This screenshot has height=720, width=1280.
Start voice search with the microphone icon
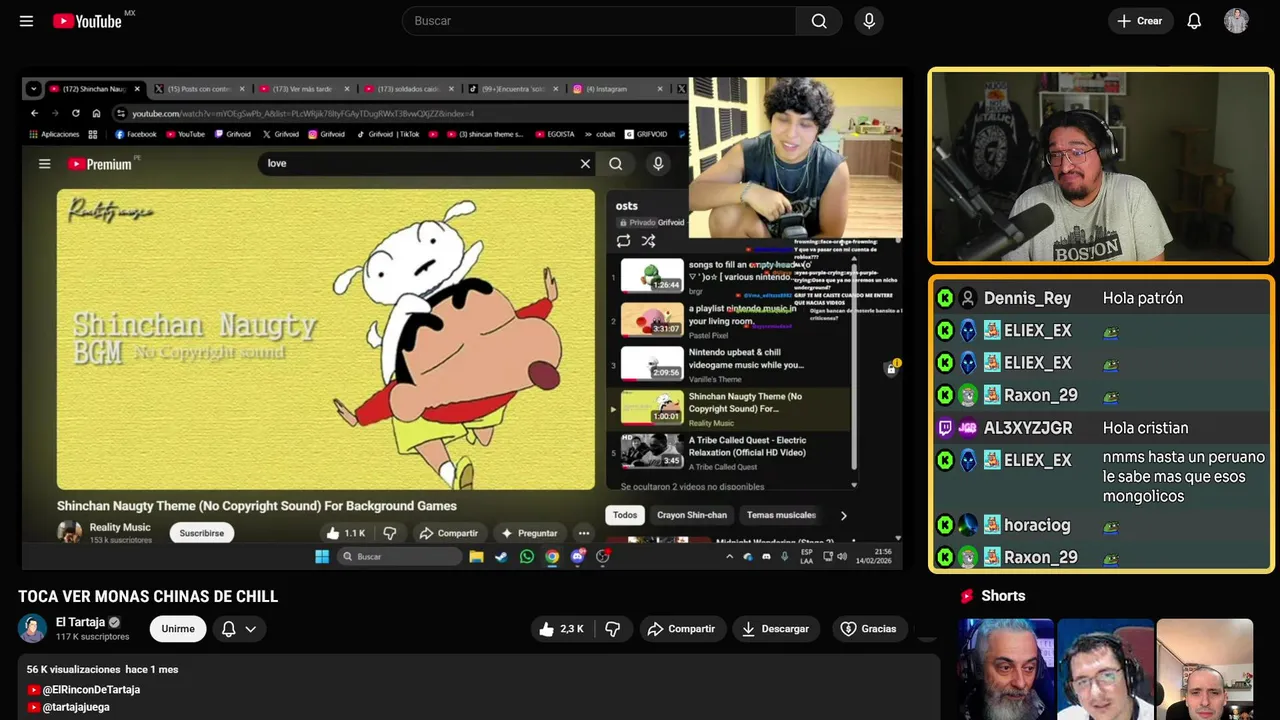point(869,21)
